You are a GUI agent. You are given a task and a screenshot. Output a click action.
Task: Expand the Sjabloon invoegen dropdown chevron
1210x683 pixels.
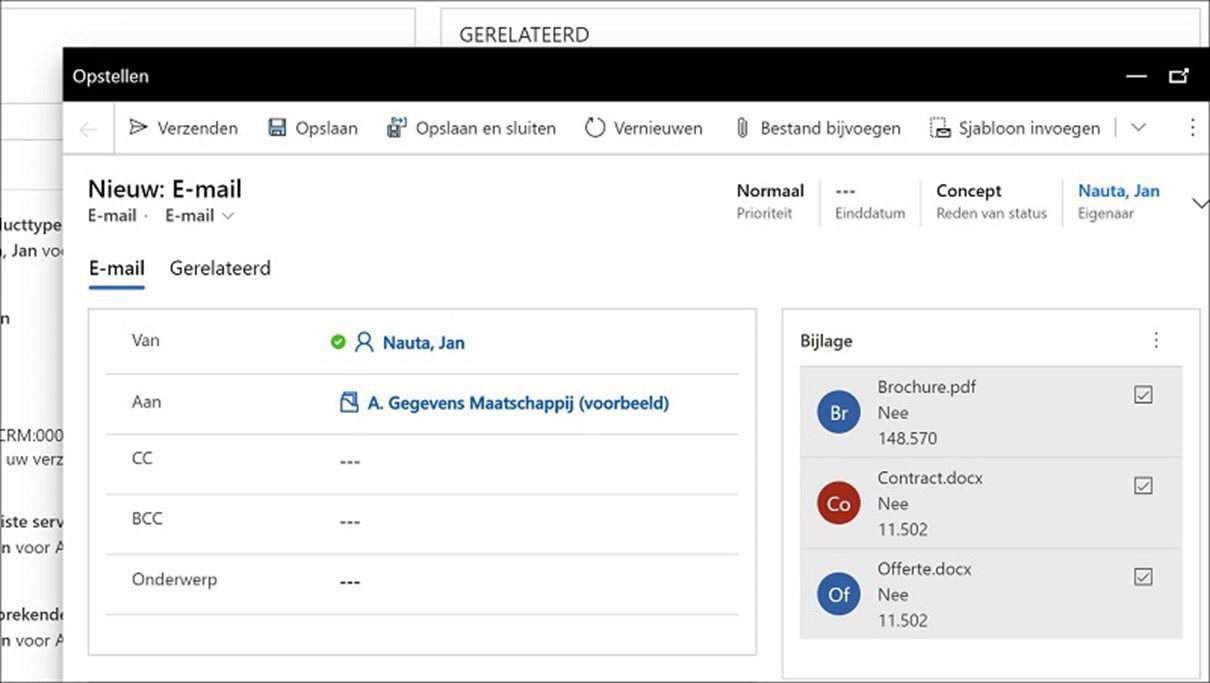[1137, 128]
